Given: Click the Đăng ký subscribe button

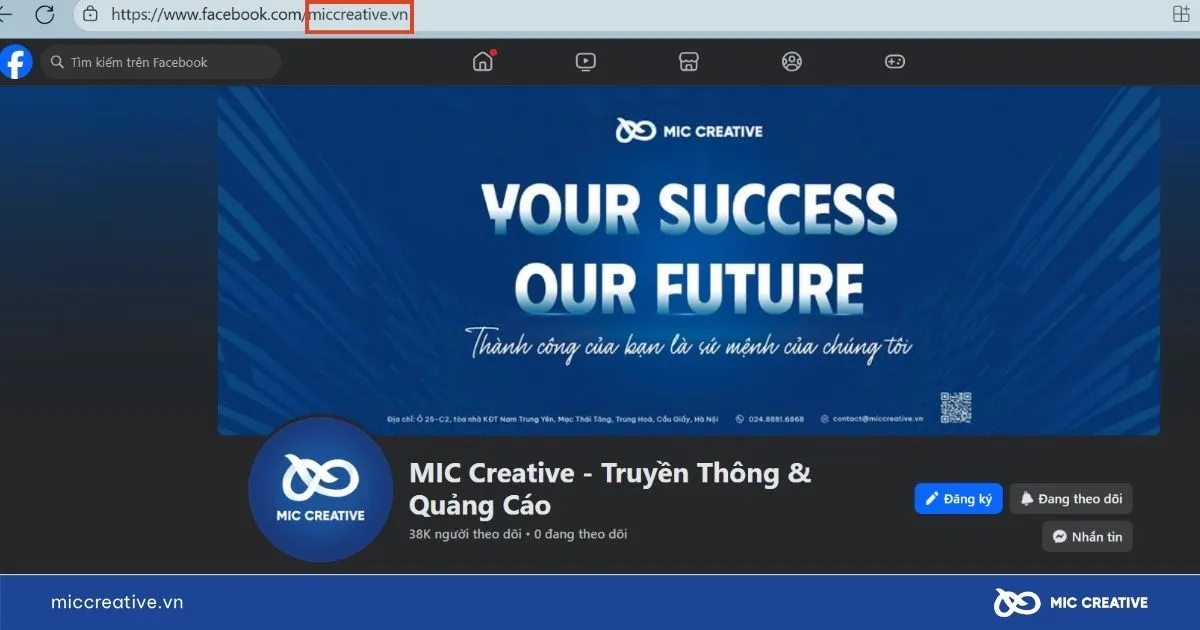Looking at the screenshot, I should (x=957, y=498).
